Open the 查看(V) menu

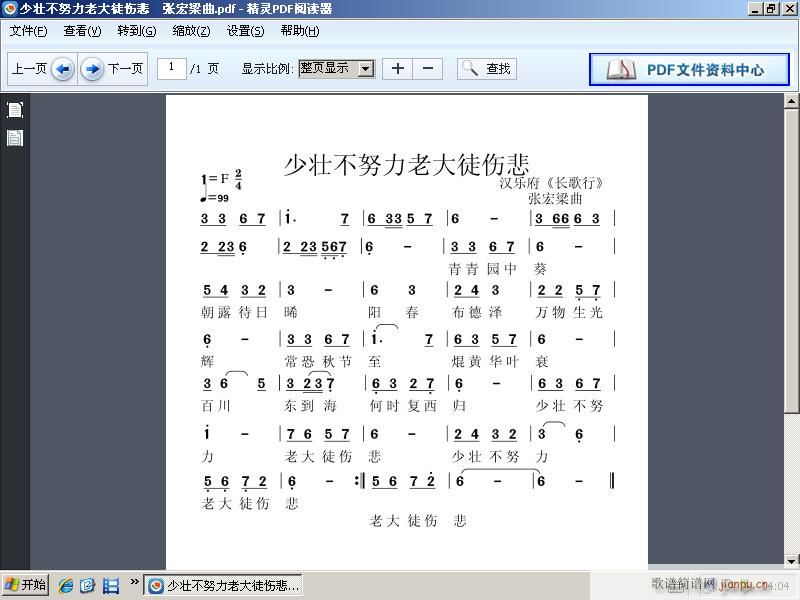click(x=82, y=31)
